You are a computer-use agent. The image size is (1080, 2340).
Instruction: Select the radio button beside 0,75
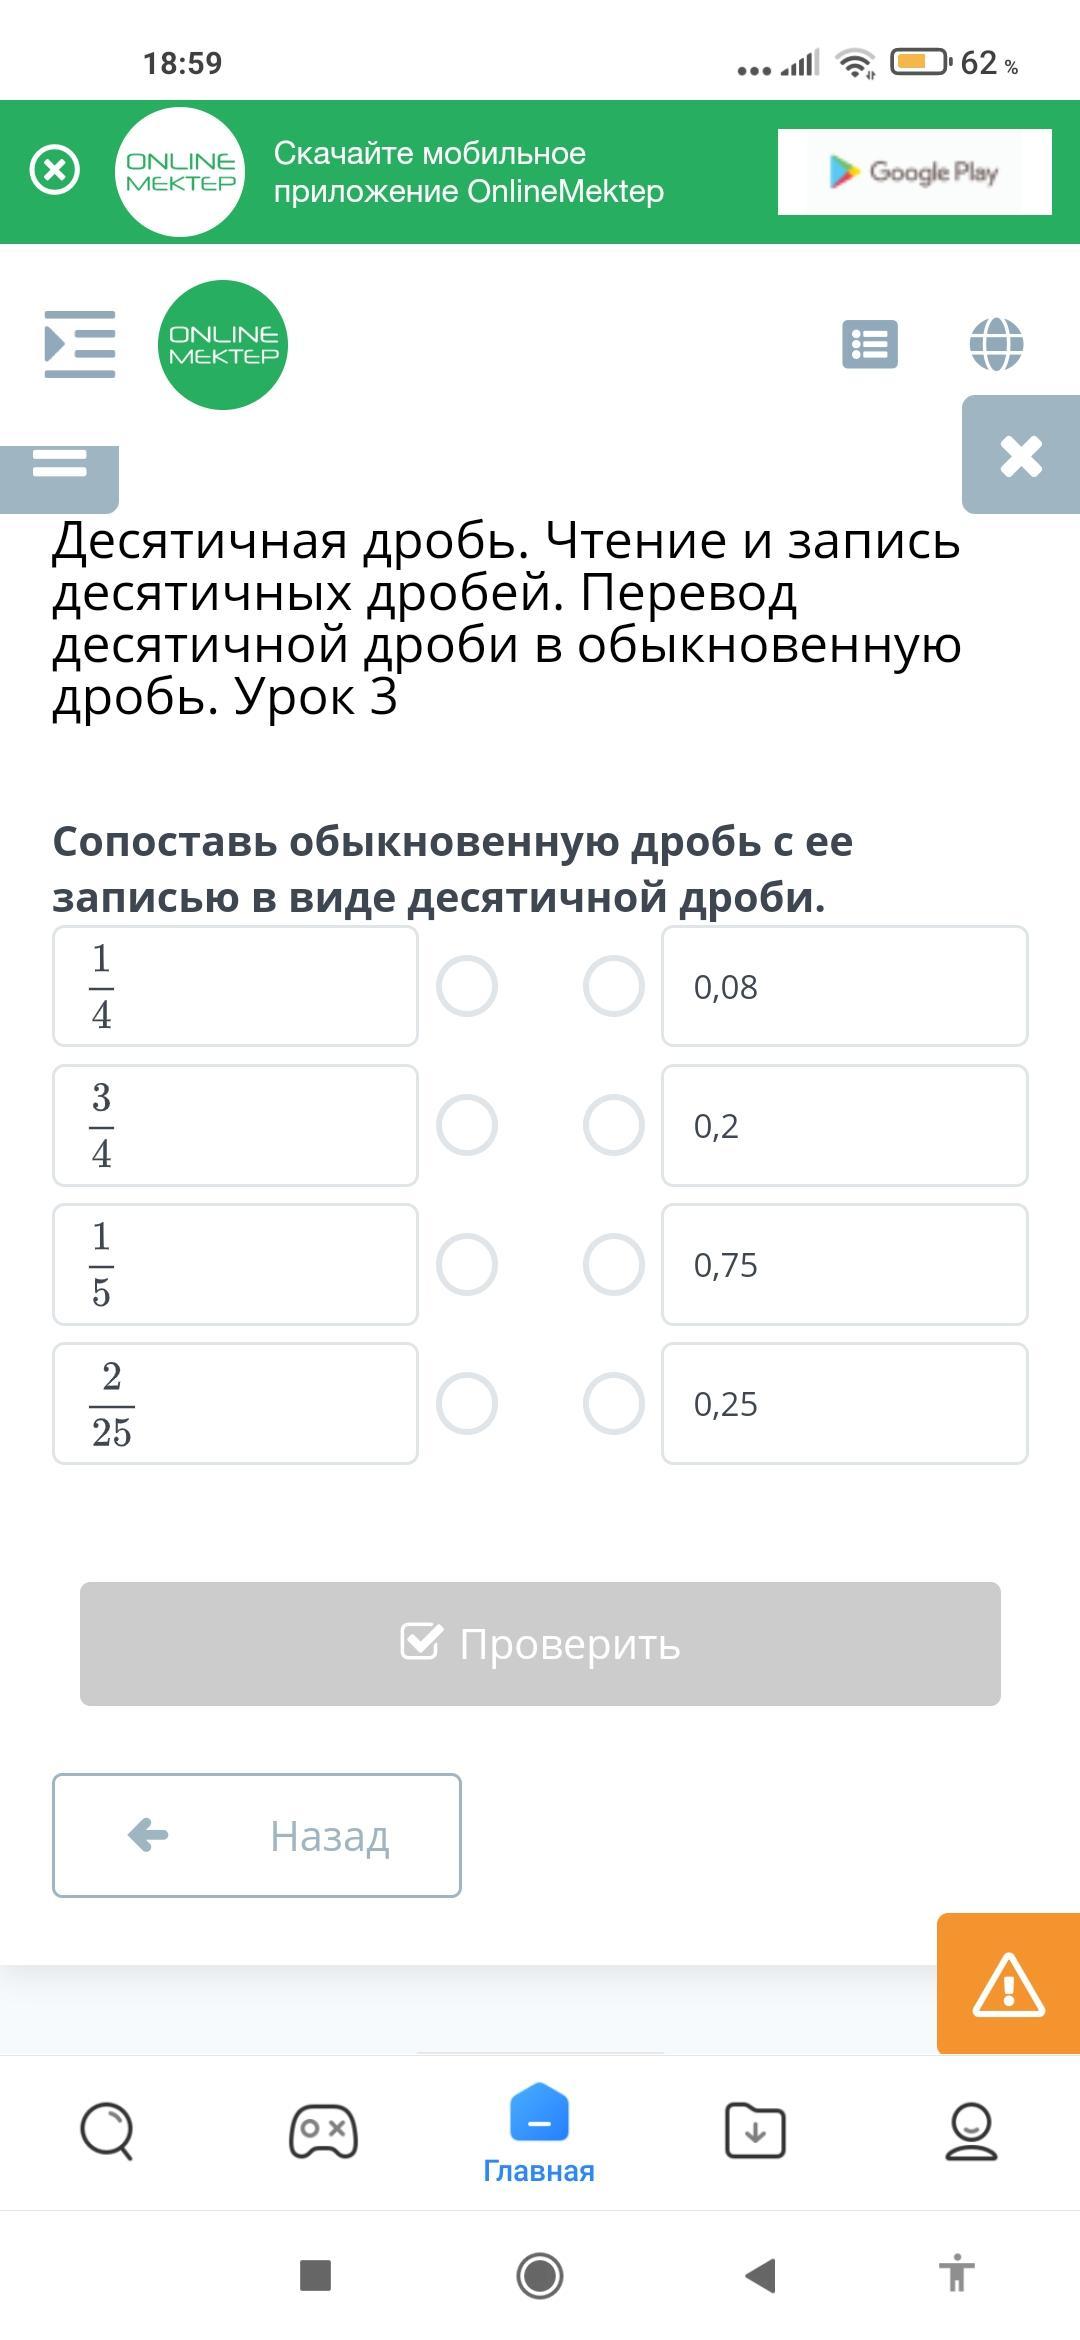pos(613,1265)
